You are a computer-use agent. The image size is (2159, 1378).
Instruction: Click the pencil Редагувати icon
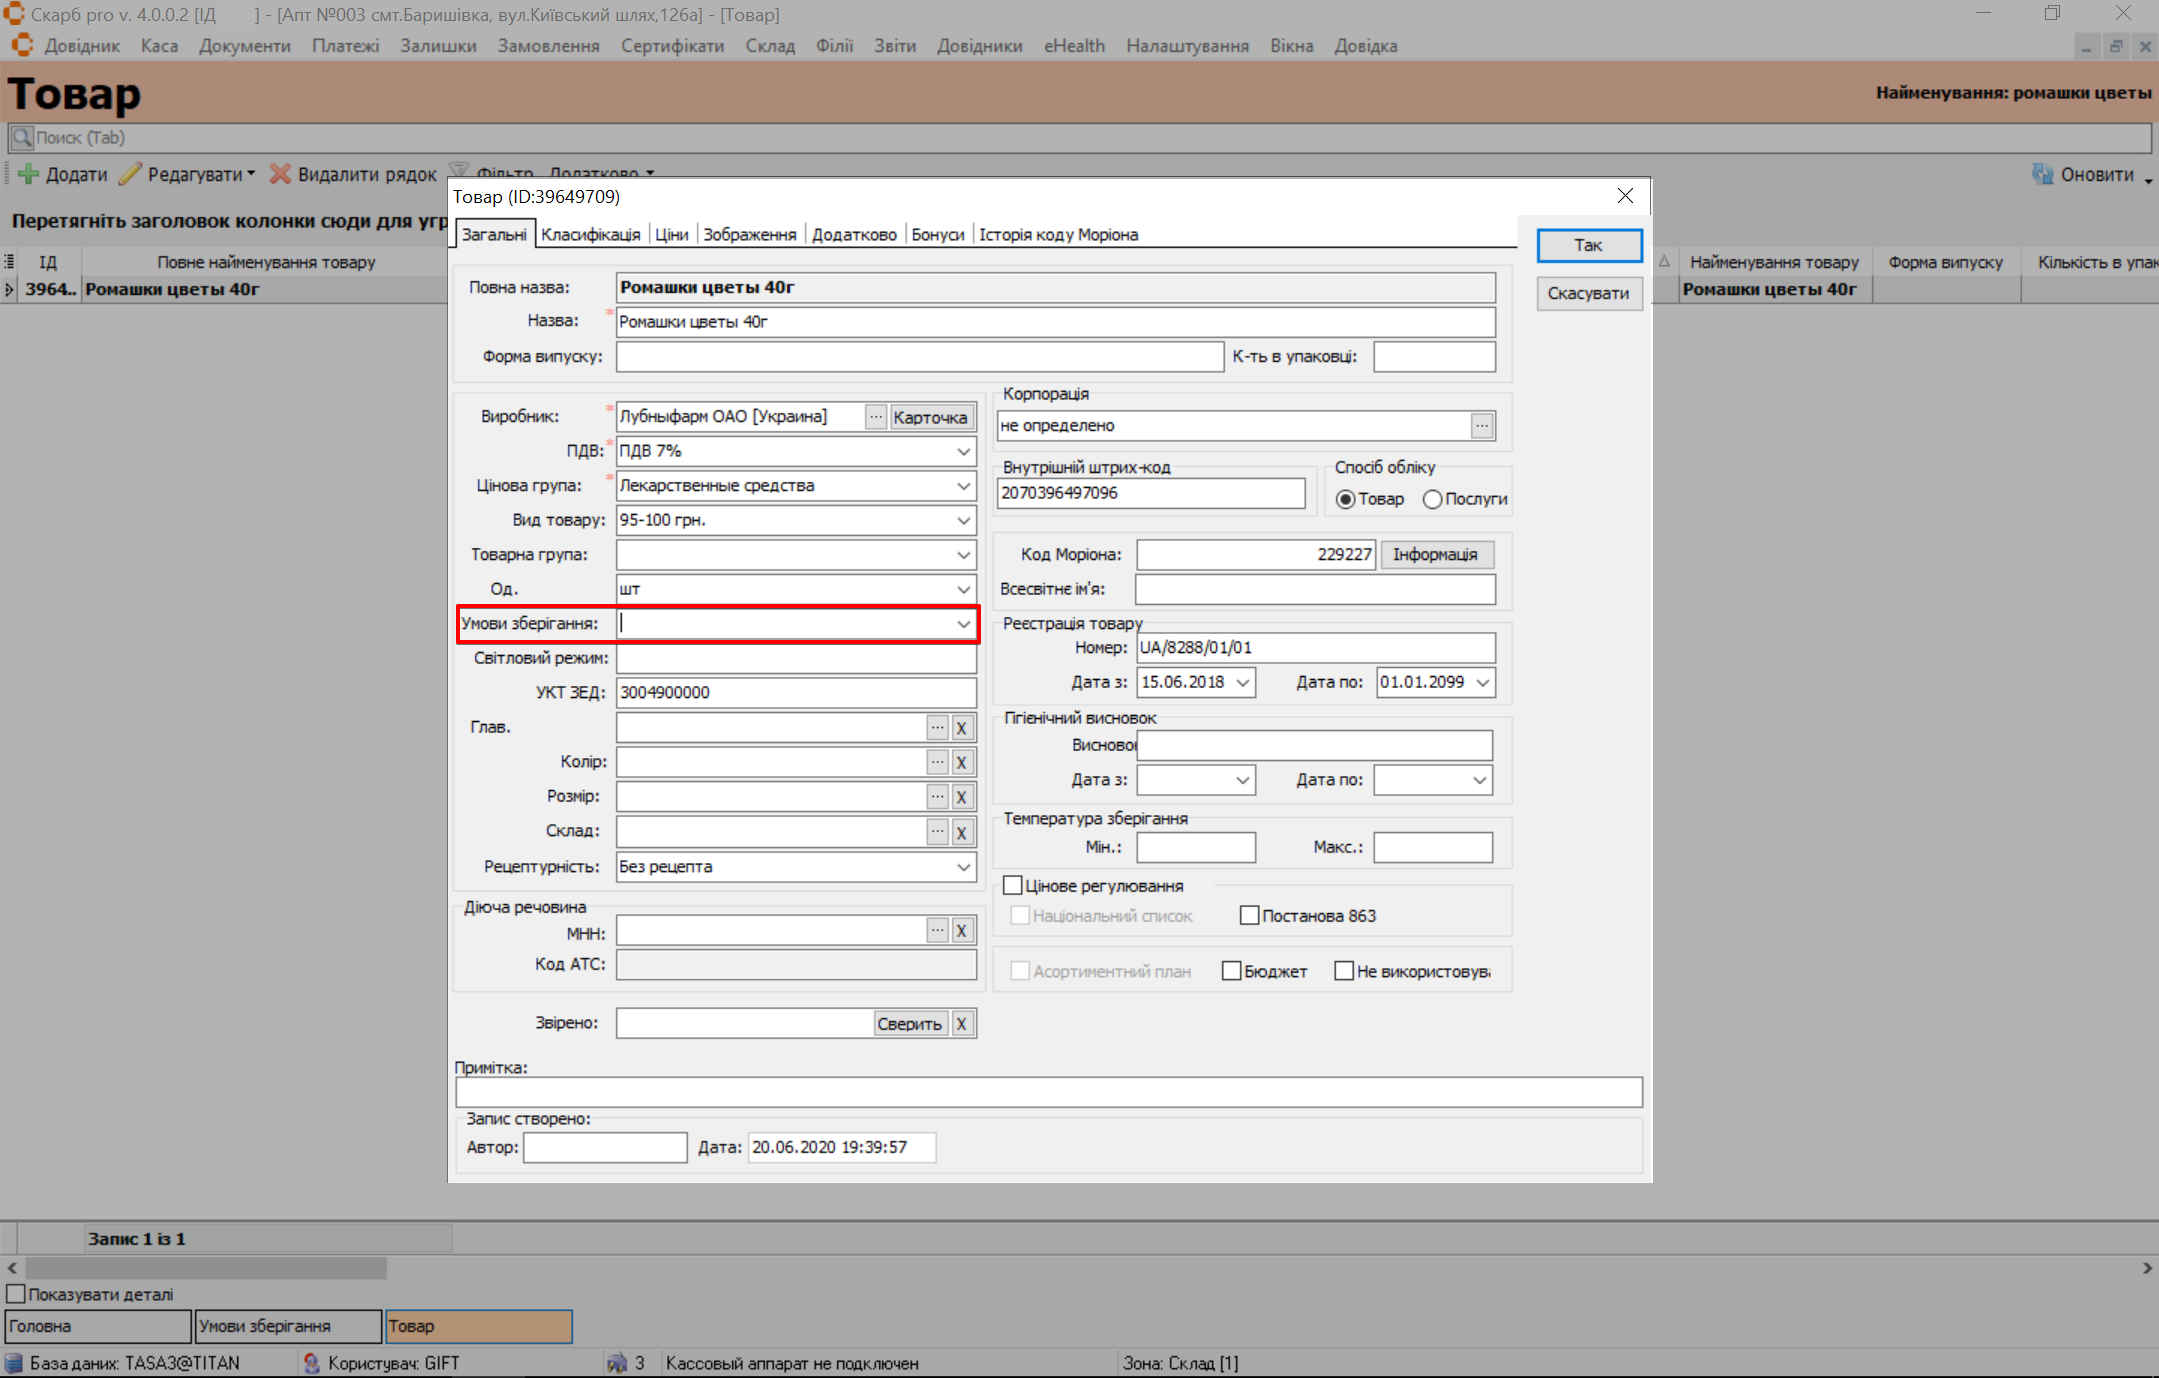[130, 174]
